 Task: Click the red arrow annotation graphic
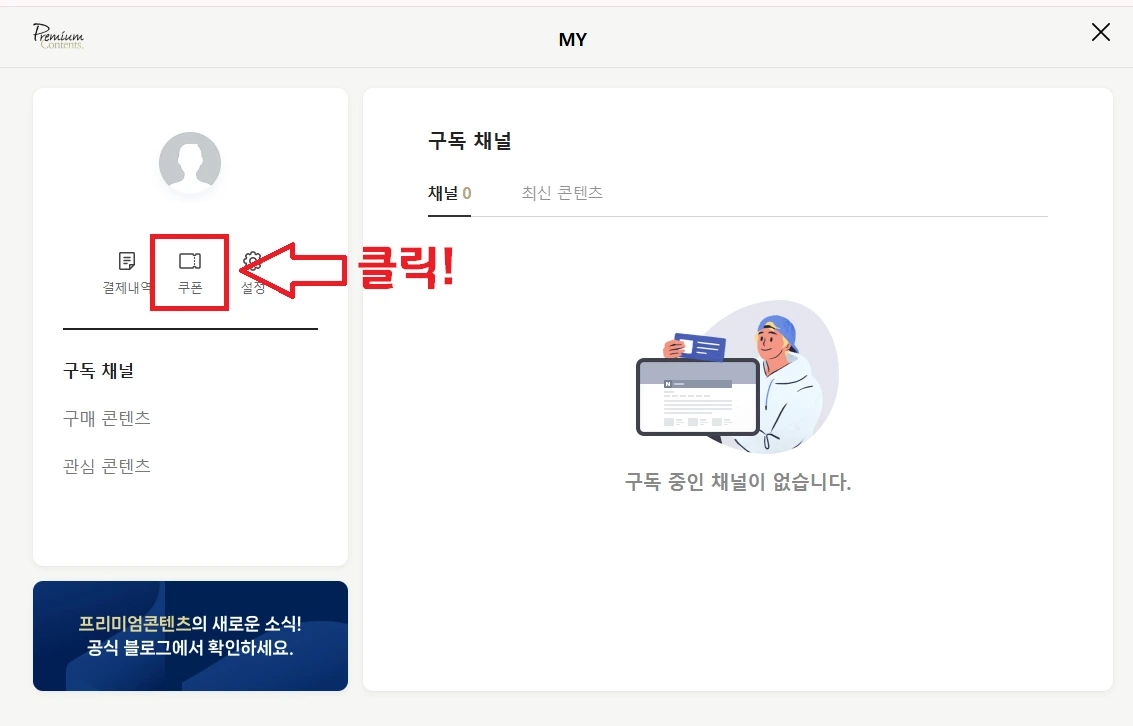[293, 270]
